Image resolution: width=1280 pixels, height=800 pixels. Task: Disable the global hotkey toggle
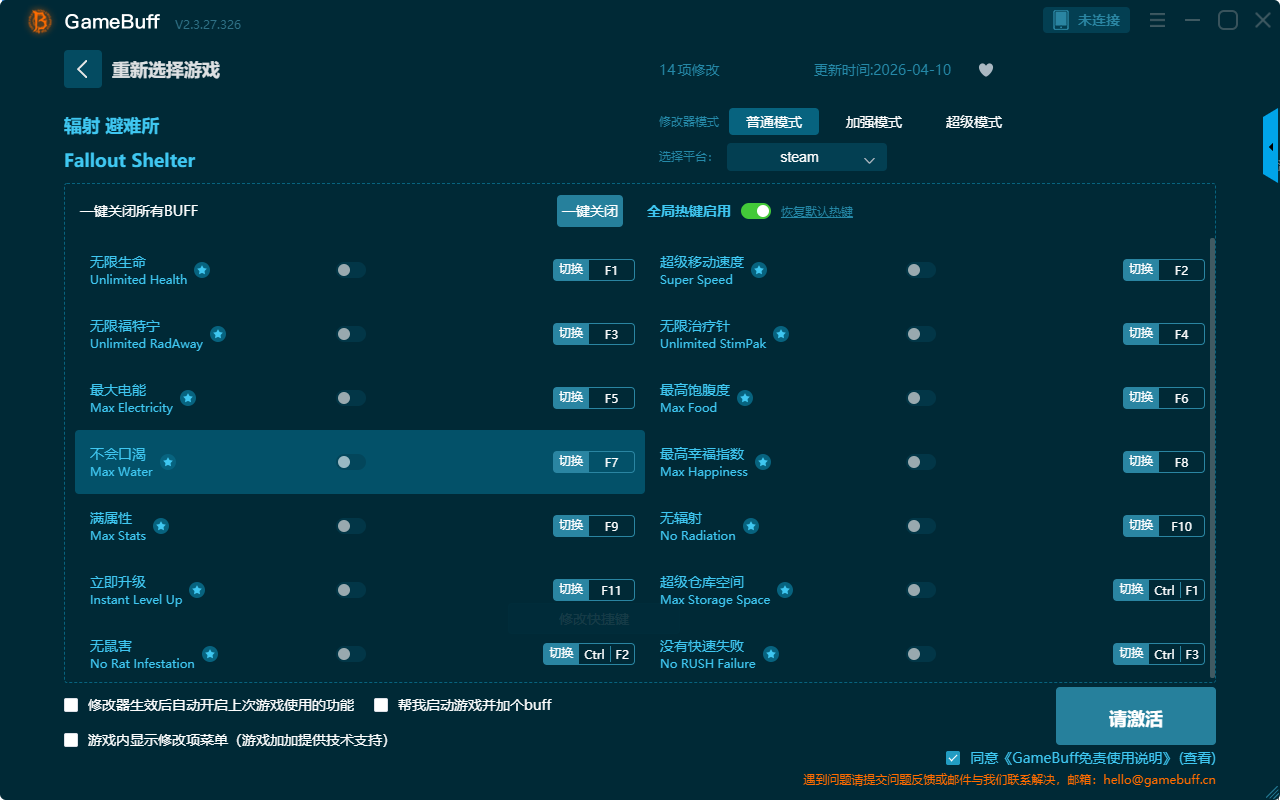click(x=756, y=211)
